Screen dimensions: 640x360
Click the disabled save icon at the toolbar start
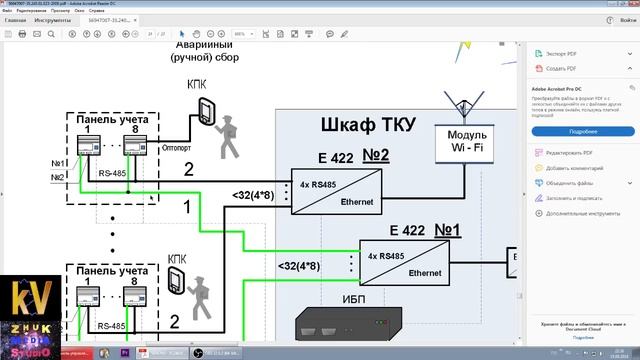coord(8,34)
